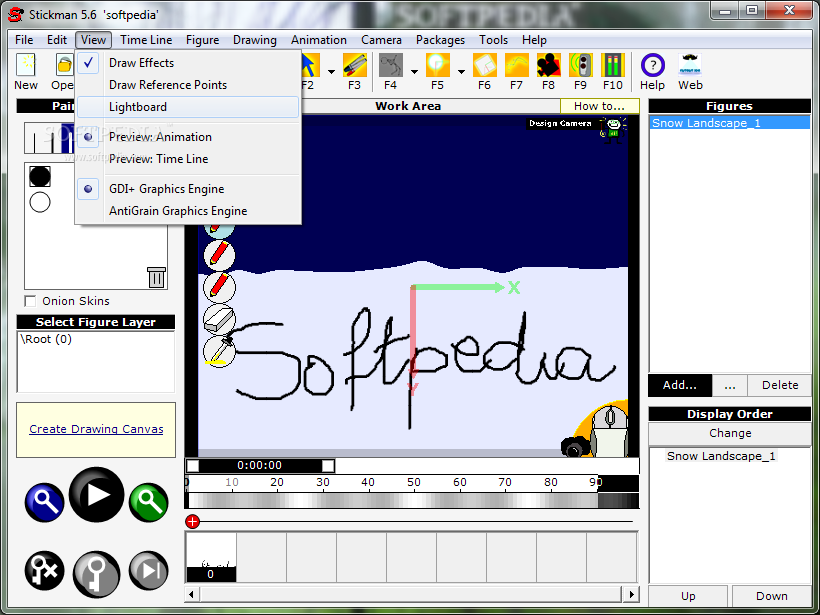Screen dimensions: 820x615
Task: Click the trash can icon in paint panel
Action: (x=156, y=277)
